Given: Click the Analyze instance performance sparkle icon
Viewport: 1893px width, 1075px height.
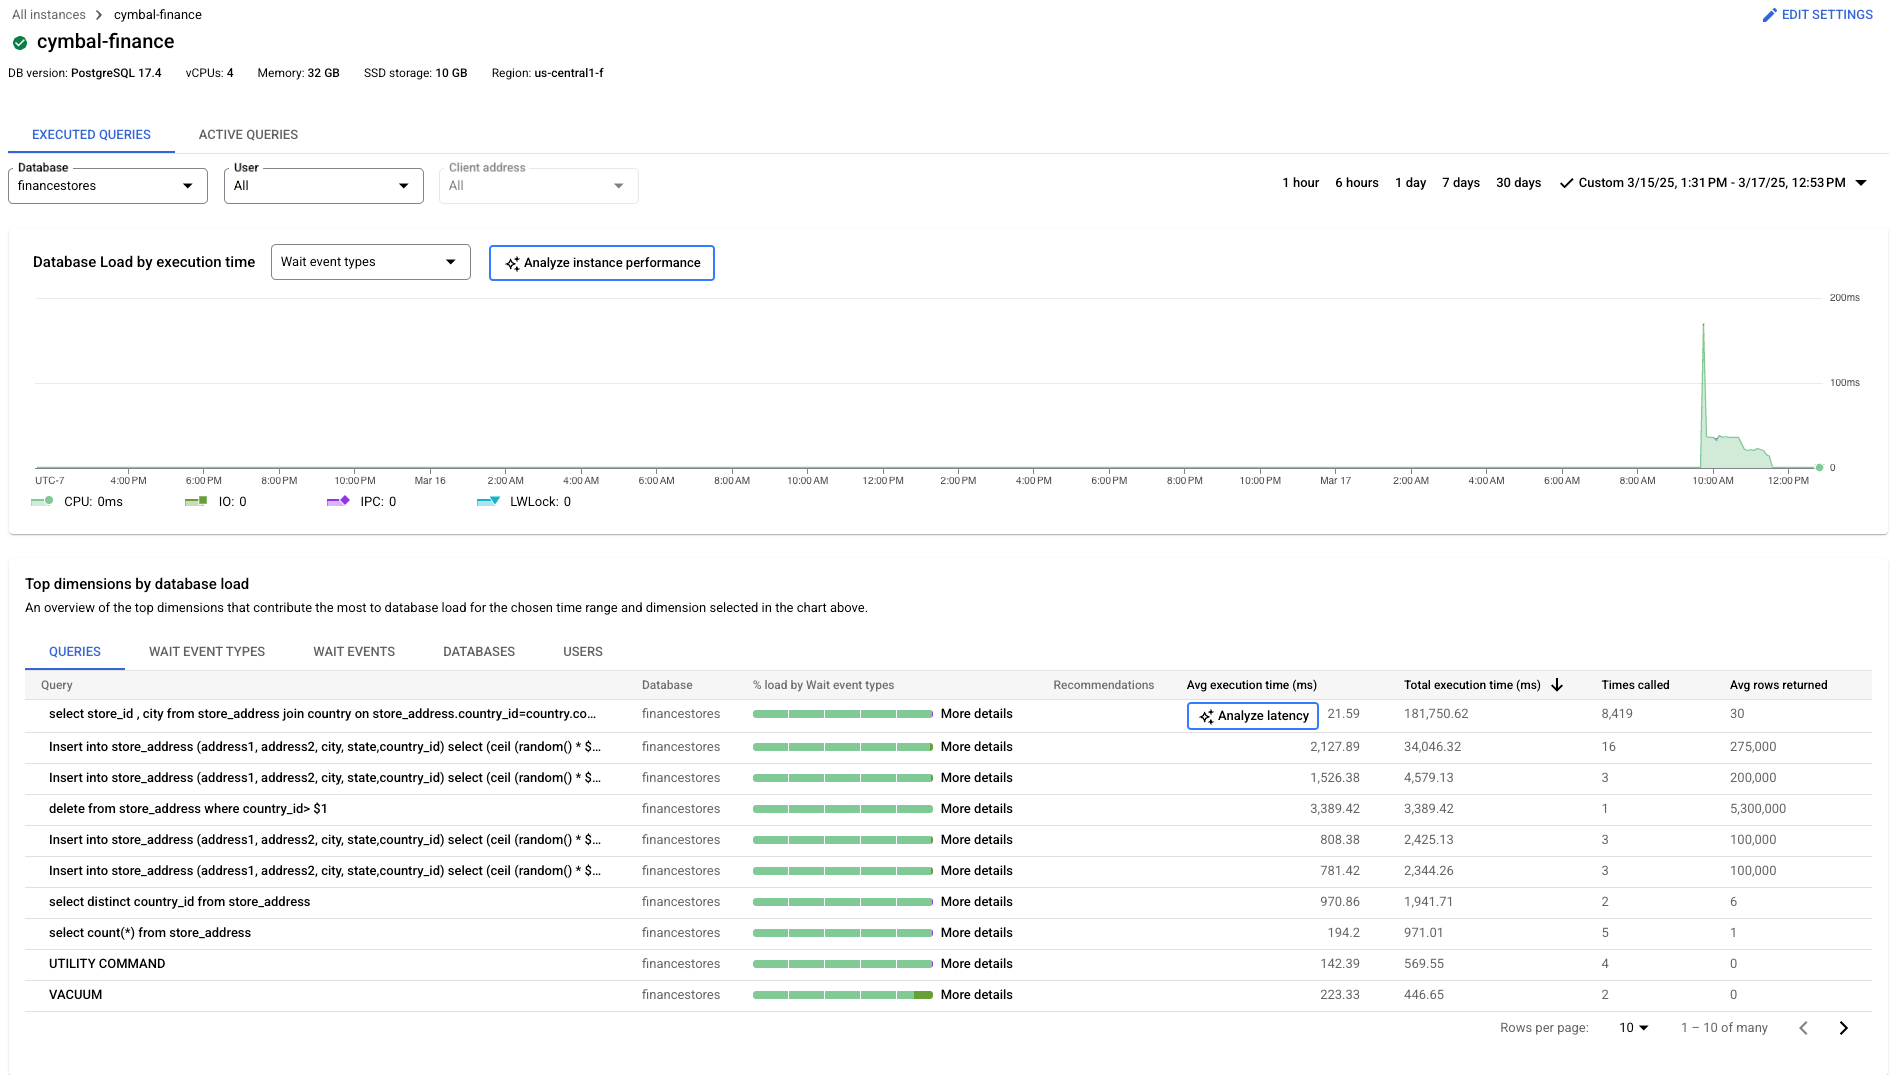Looking at the screenshot, I should [x=514, y=263].
